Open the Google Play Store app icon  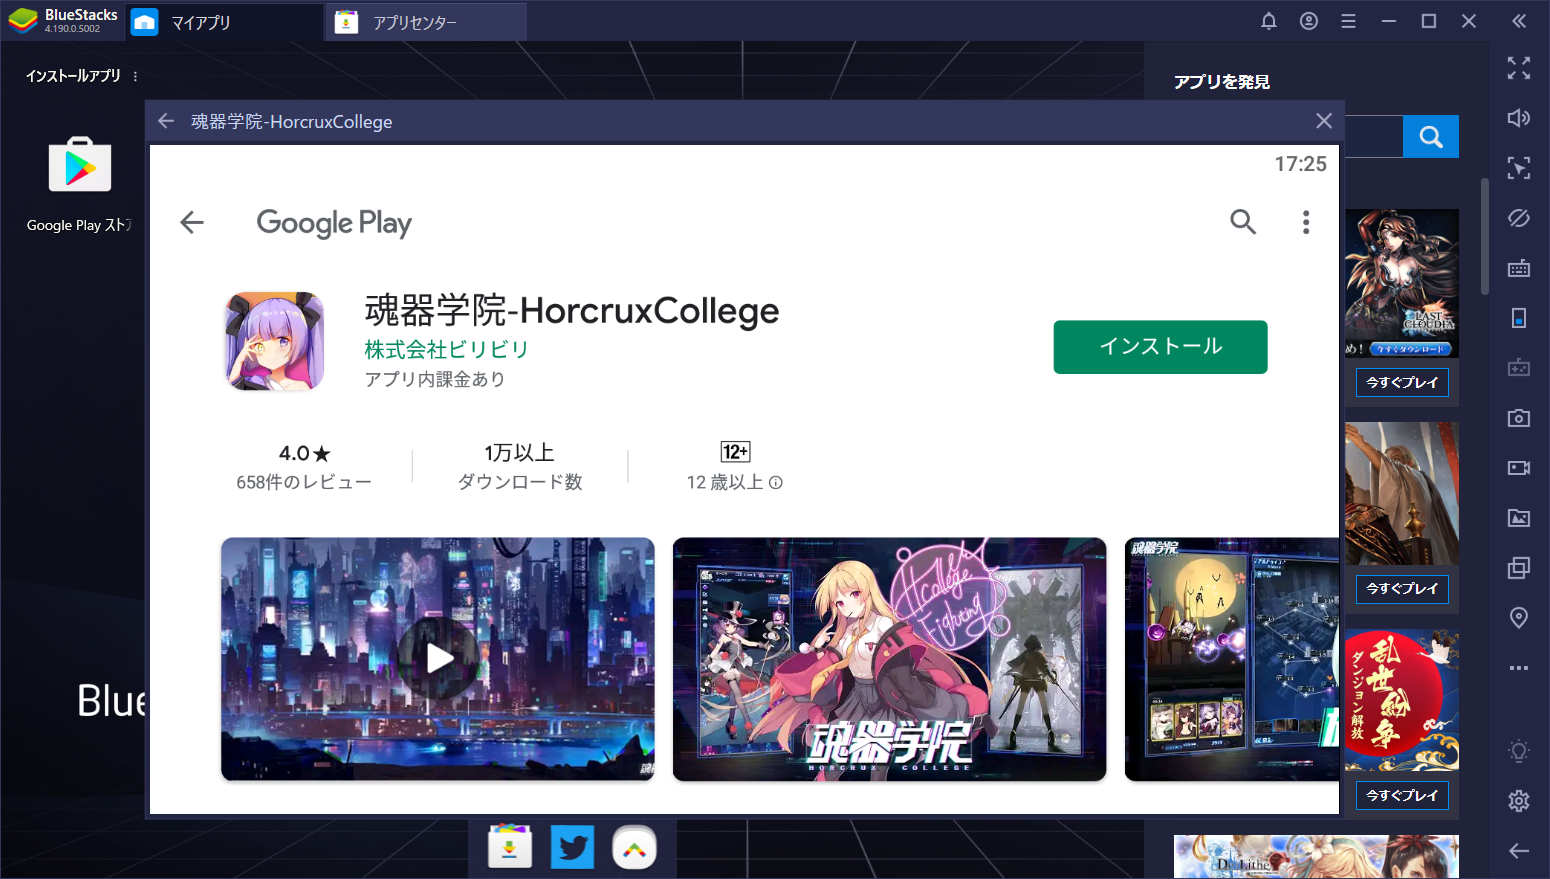(80, 165)
